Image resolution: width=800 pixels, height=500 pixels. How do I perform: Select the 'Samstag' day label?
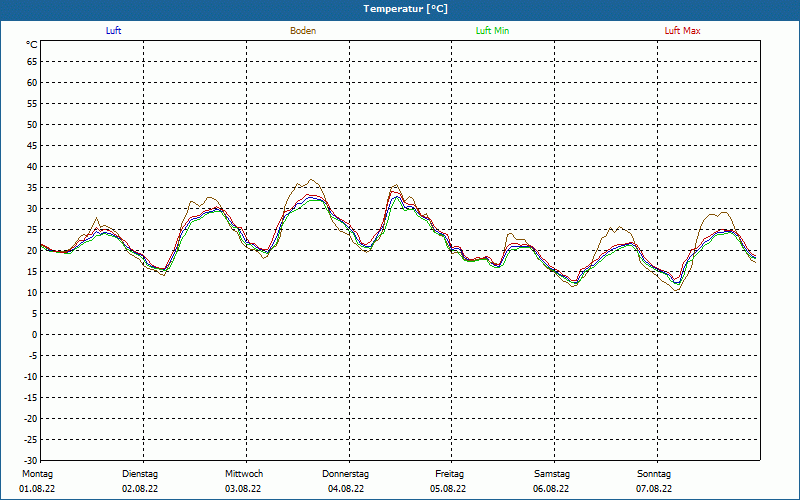pos(552,474)
